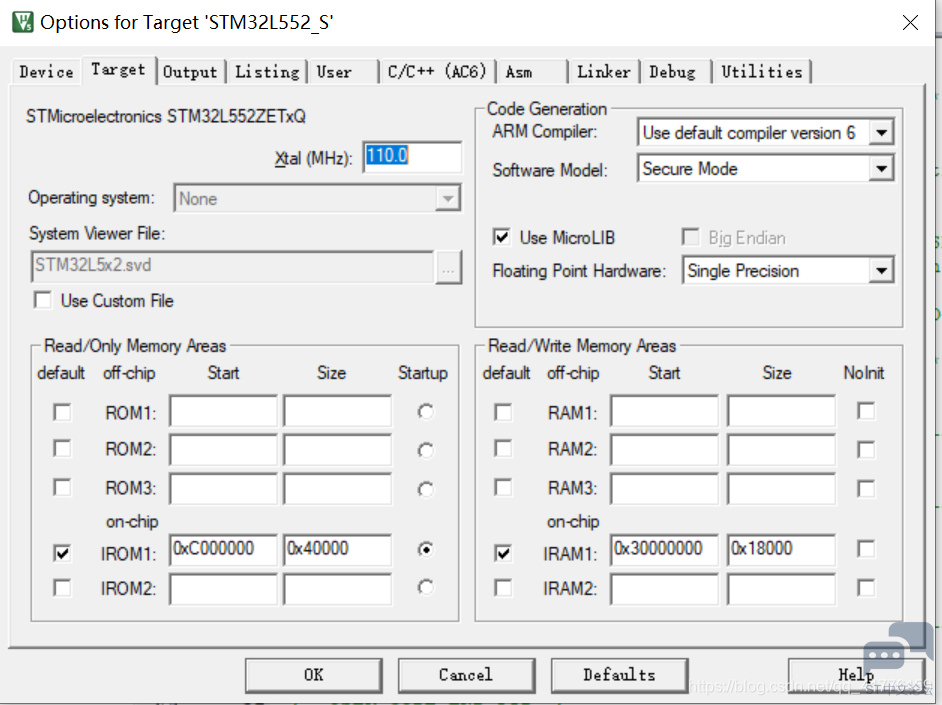The width and height of the screenshot is (942, 705).
Task: Toggle the IRAM1 default checkbox
Action: click(x=503, y=552)
